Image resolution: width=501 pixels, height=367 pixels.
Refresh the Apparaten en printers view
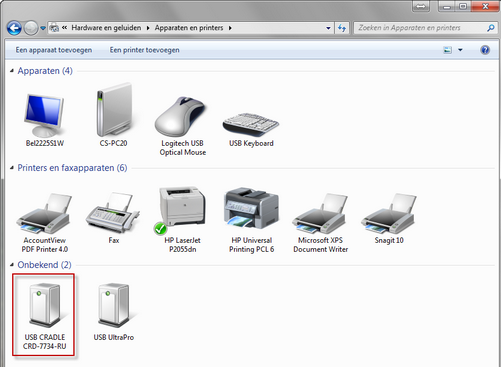342,28
